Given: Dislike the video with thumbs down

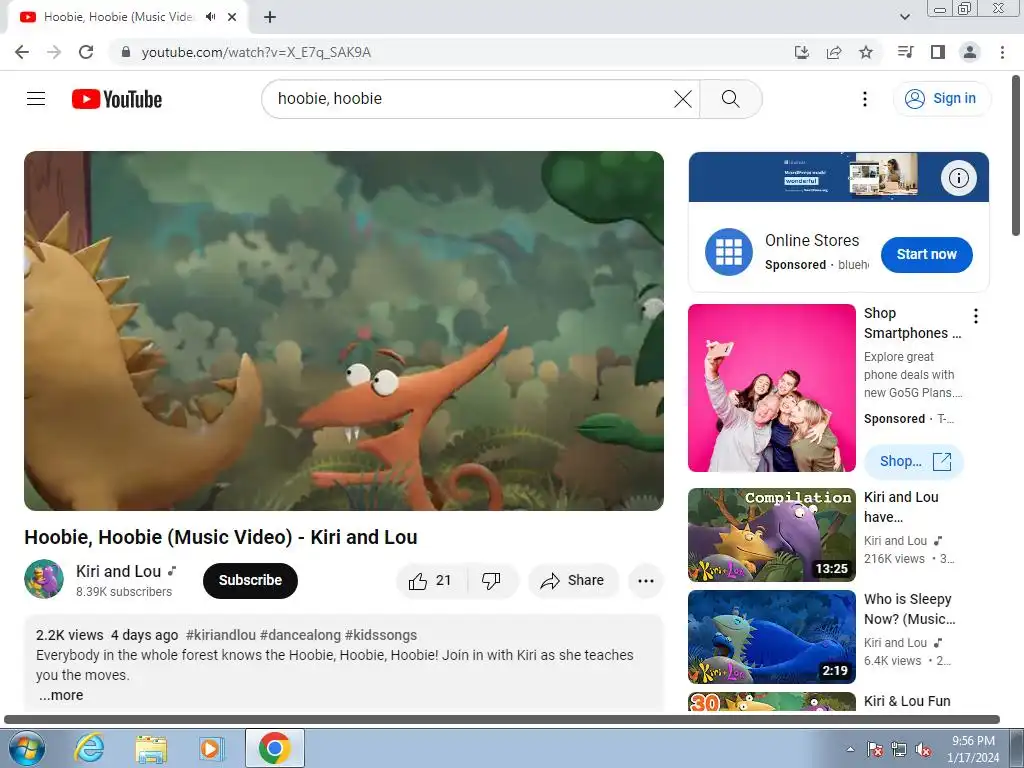Looking at the screenshot, I should [x=491, y=581].
